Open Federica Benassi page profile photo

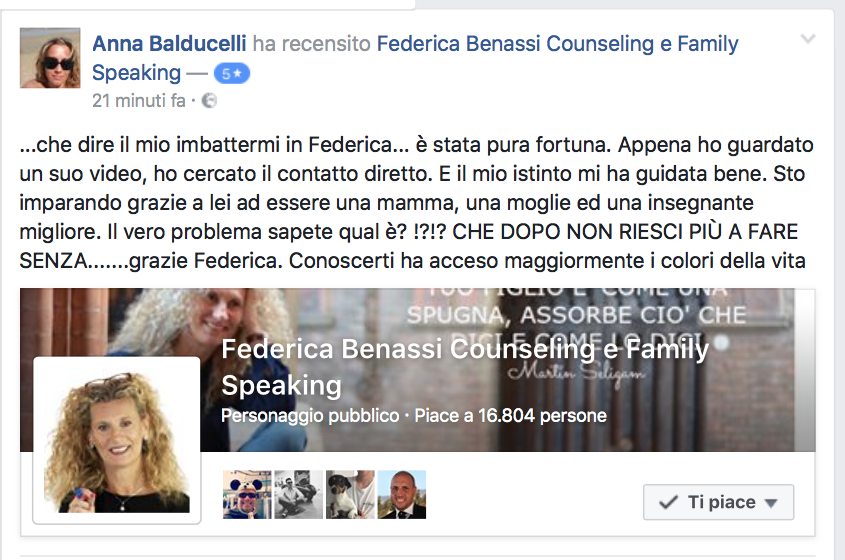point(117,440)
